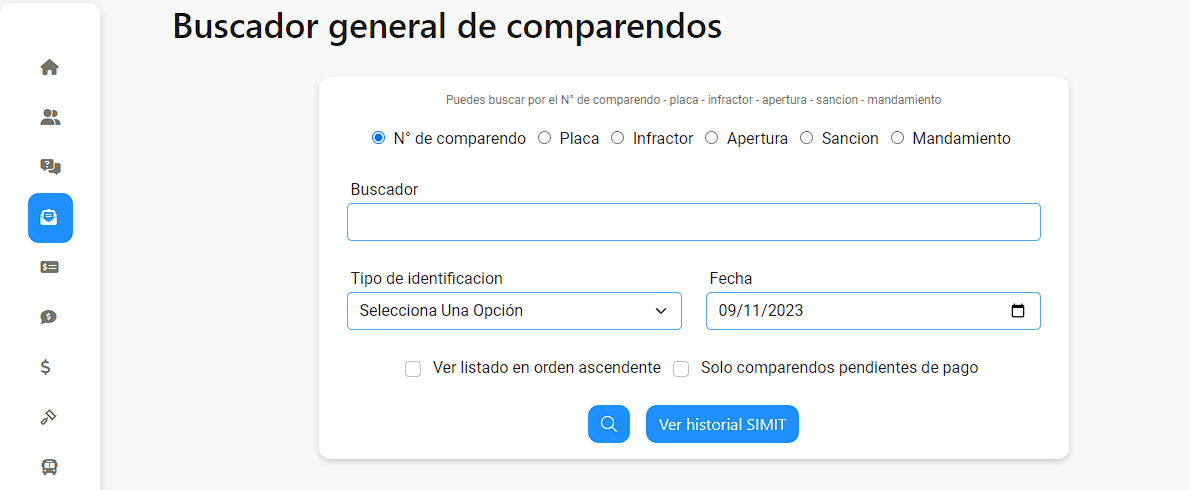Select the Placa radio option

point(544,138)
